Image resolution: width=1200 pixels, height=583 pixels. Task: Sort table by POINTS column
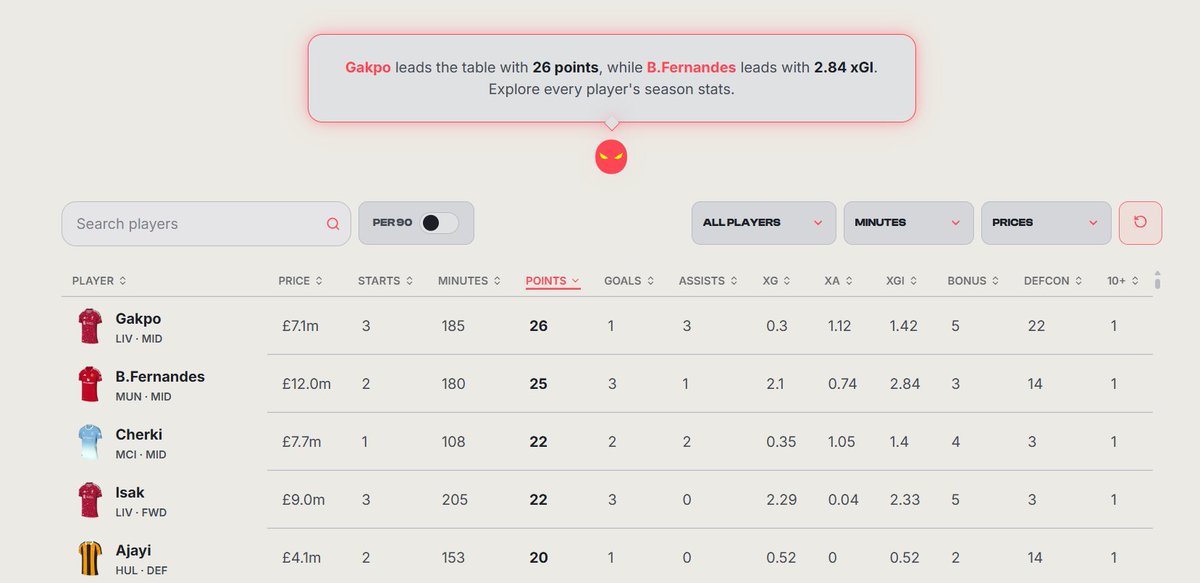point(553,281)
